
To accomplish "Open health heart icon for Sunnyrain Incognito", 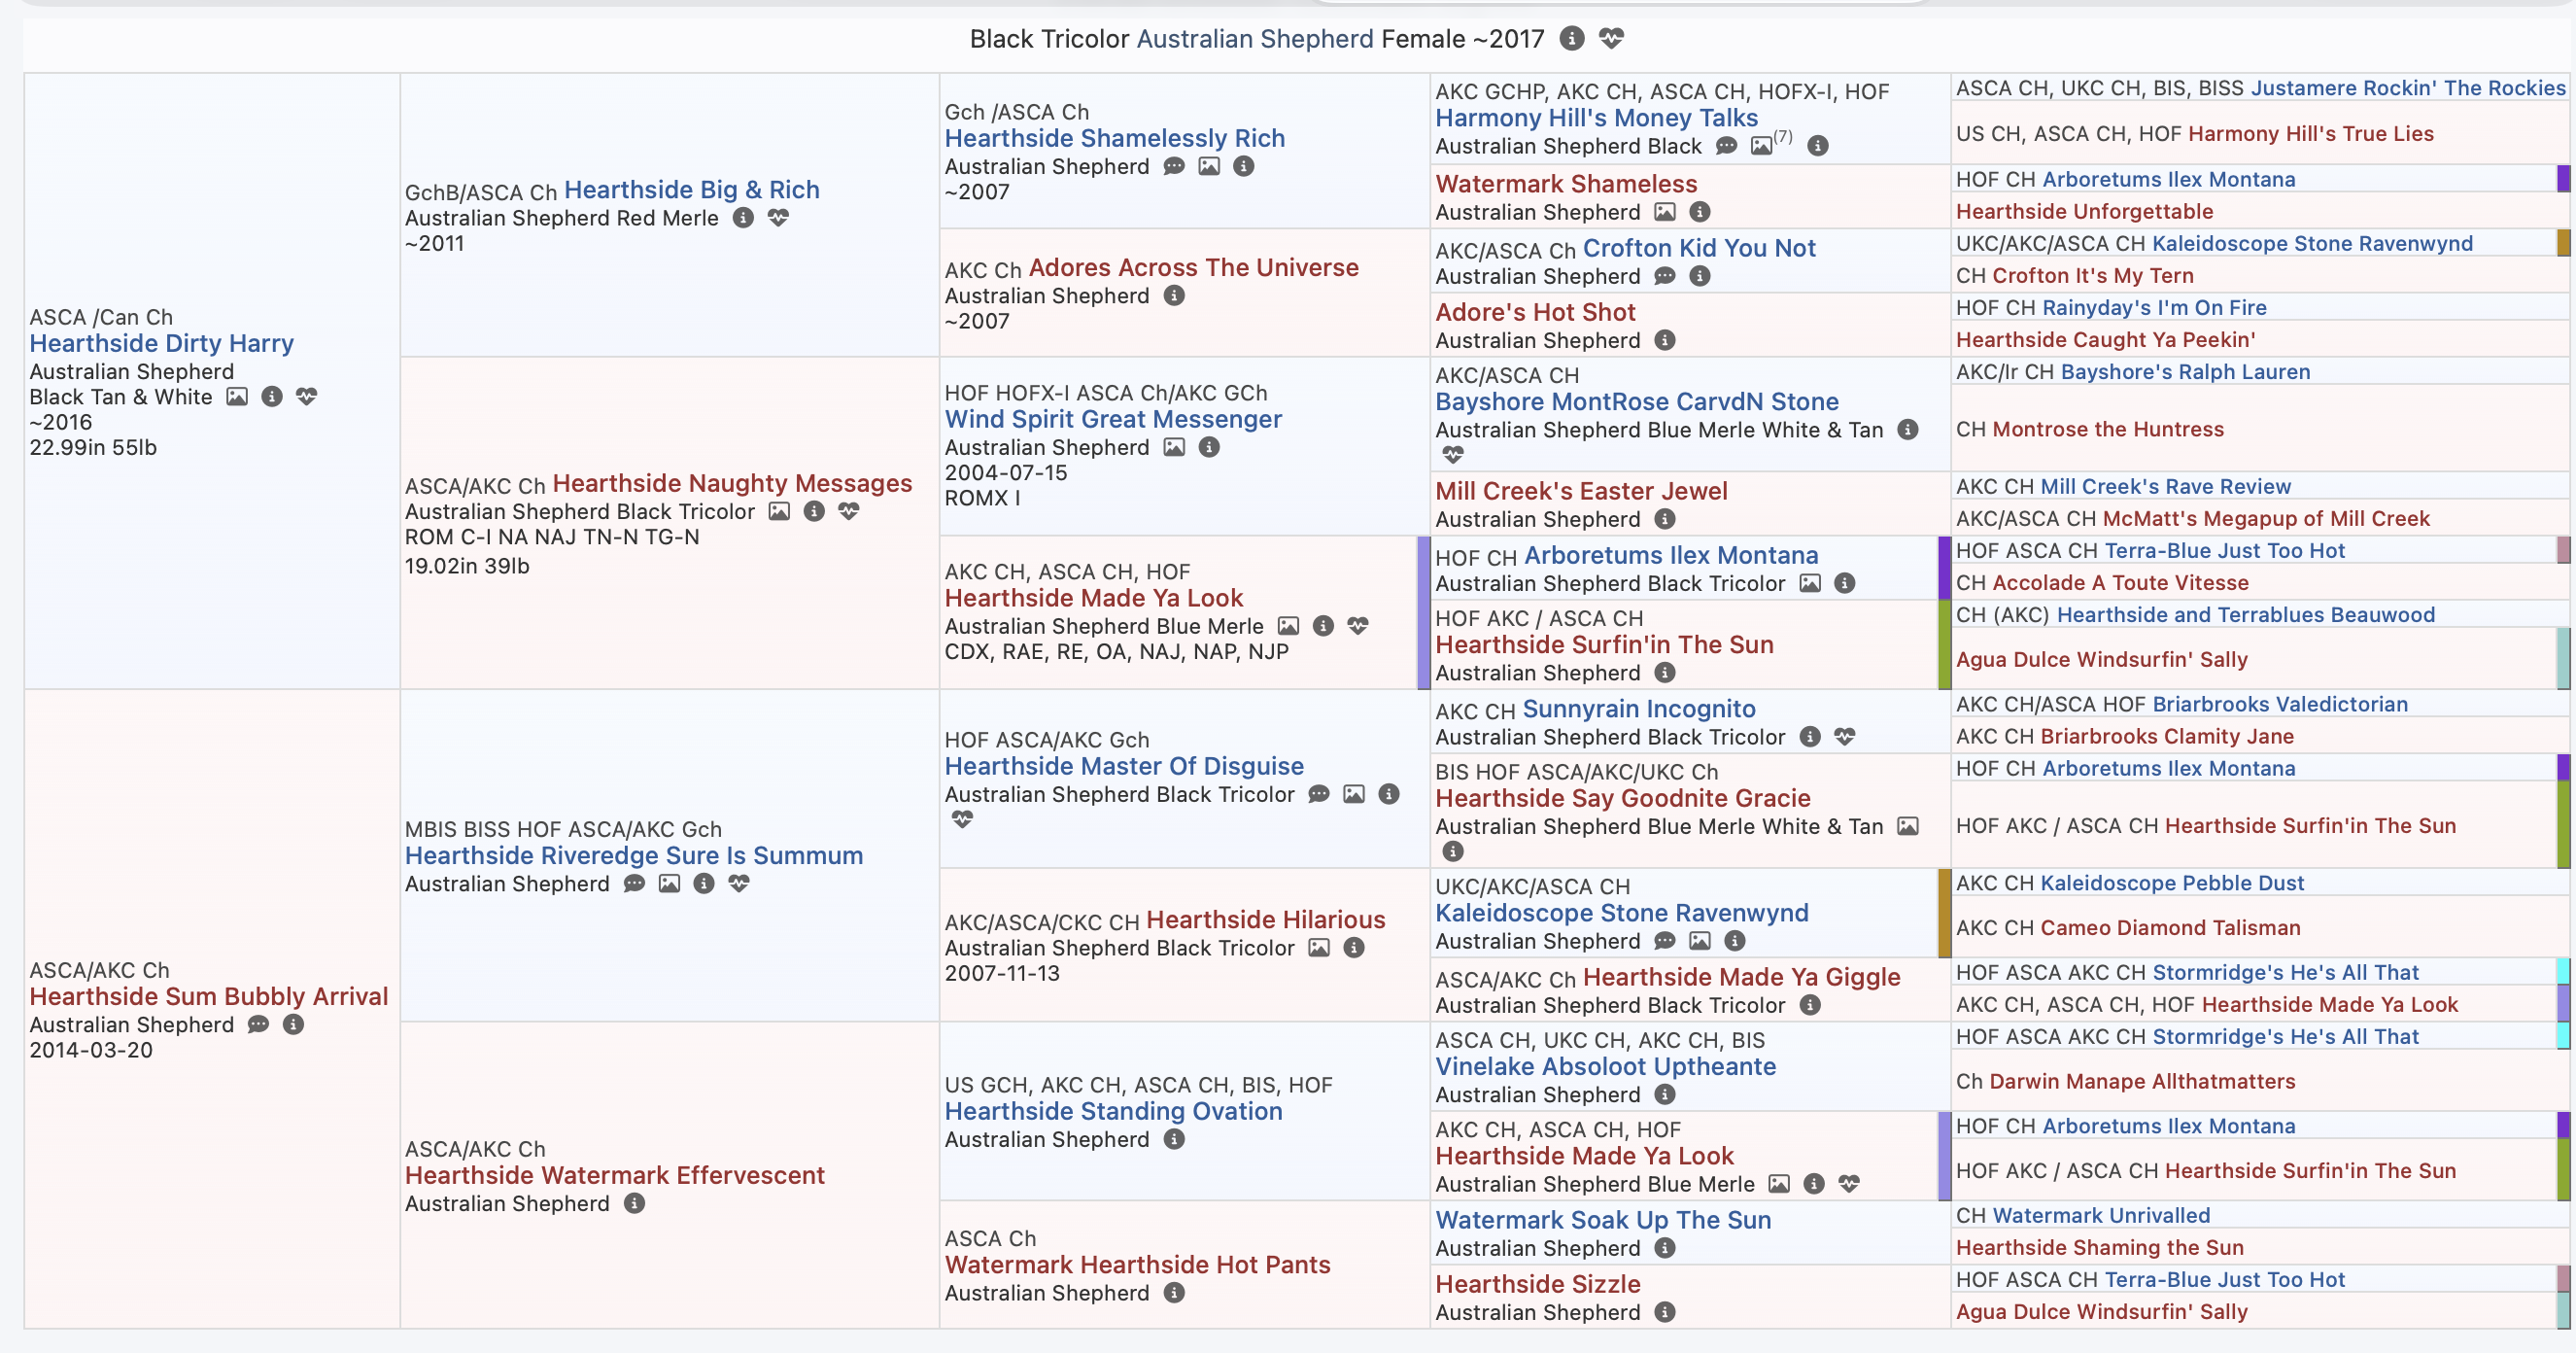I will [1845, 736].
